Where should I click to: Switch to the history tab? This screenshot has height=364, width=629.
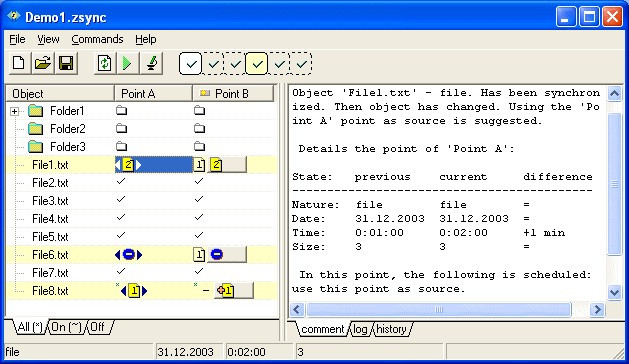392,329
